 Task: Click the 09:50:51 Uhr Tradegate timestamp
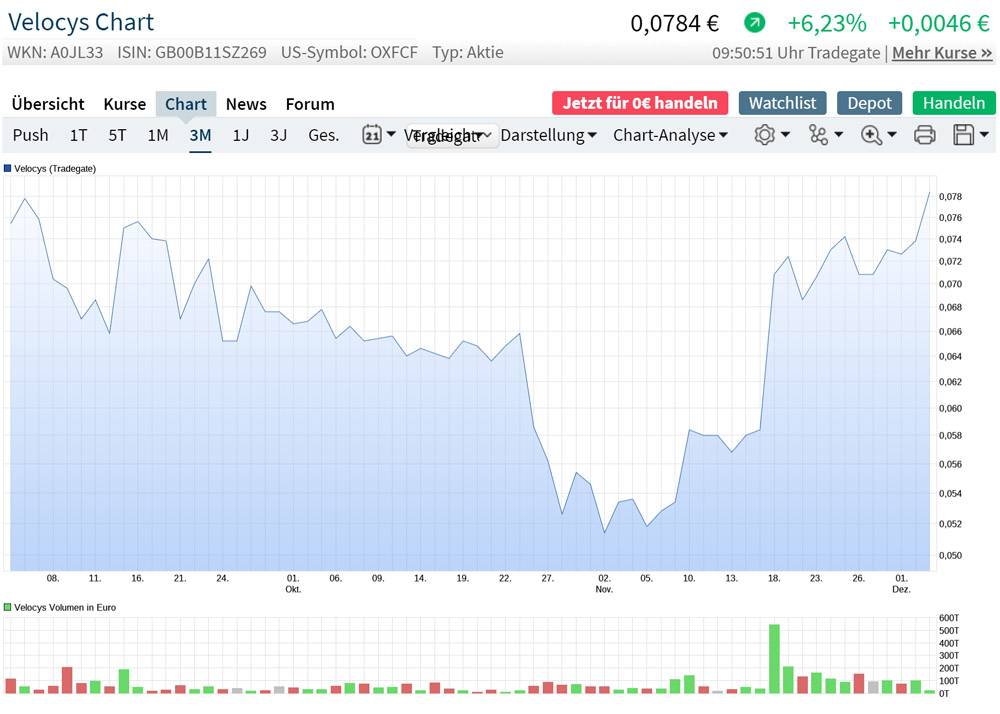(x=796, y=53)
